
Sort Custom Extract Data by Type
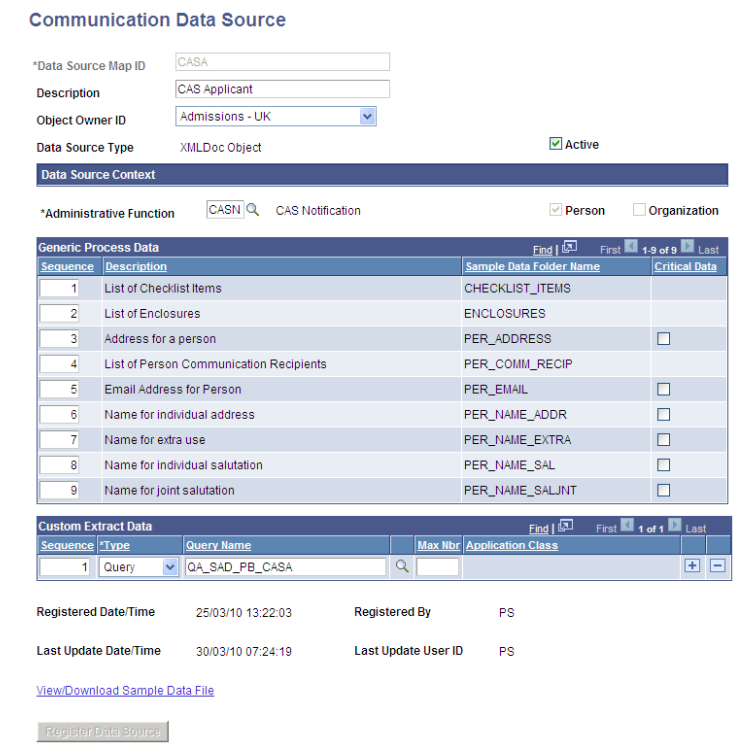point(114,545)
